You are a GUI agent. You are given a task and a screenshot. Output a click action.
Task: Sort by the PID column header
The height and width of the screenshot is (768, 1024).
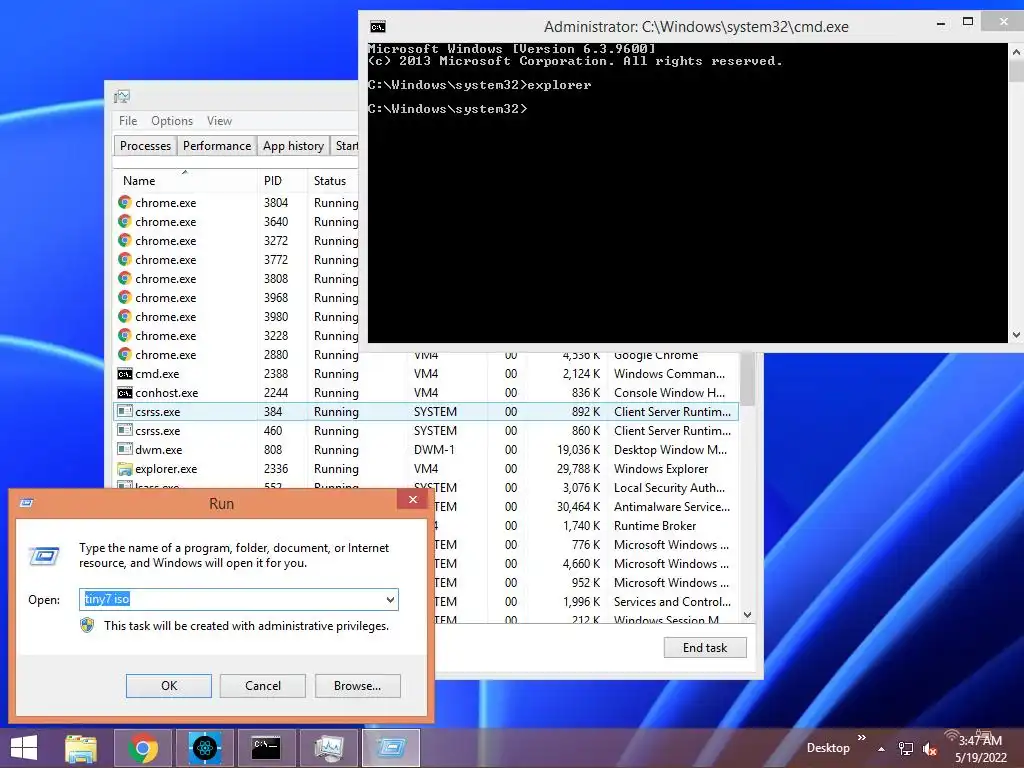click(x=282, y=181)
